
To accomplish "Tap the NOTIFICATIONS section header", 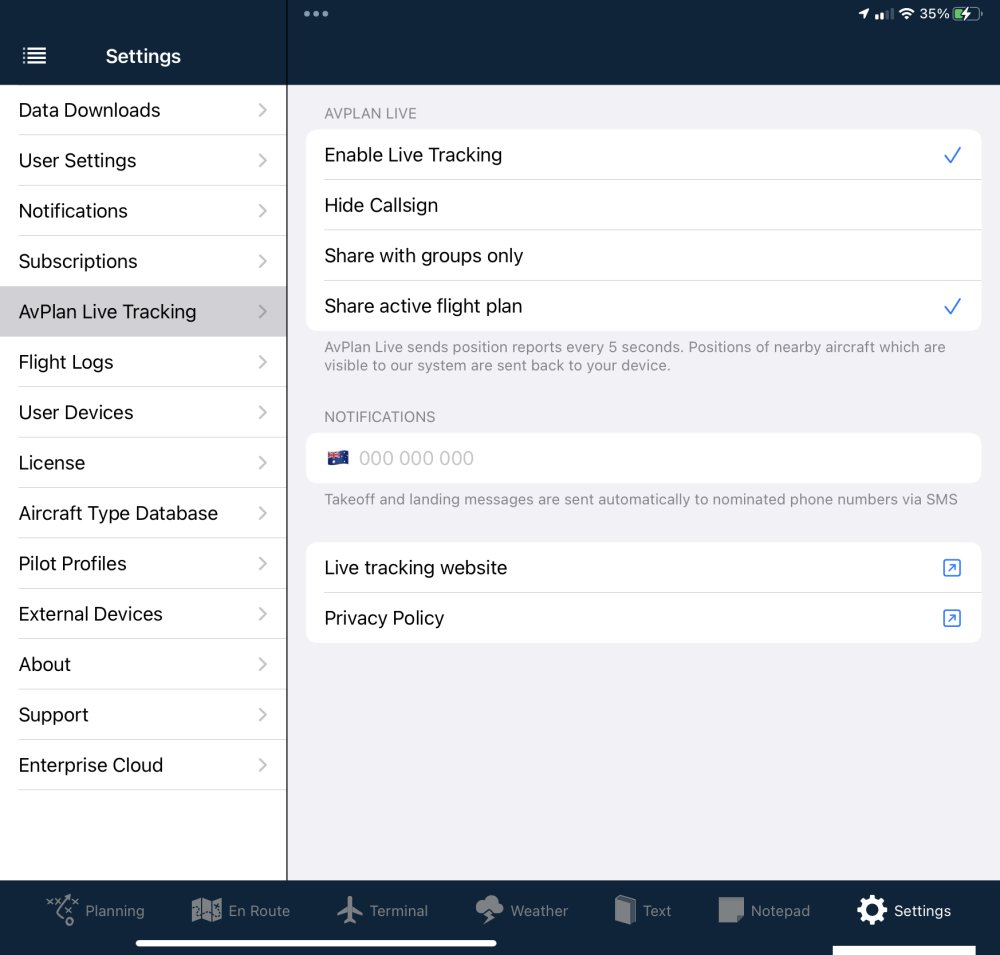I will (379, 417).
